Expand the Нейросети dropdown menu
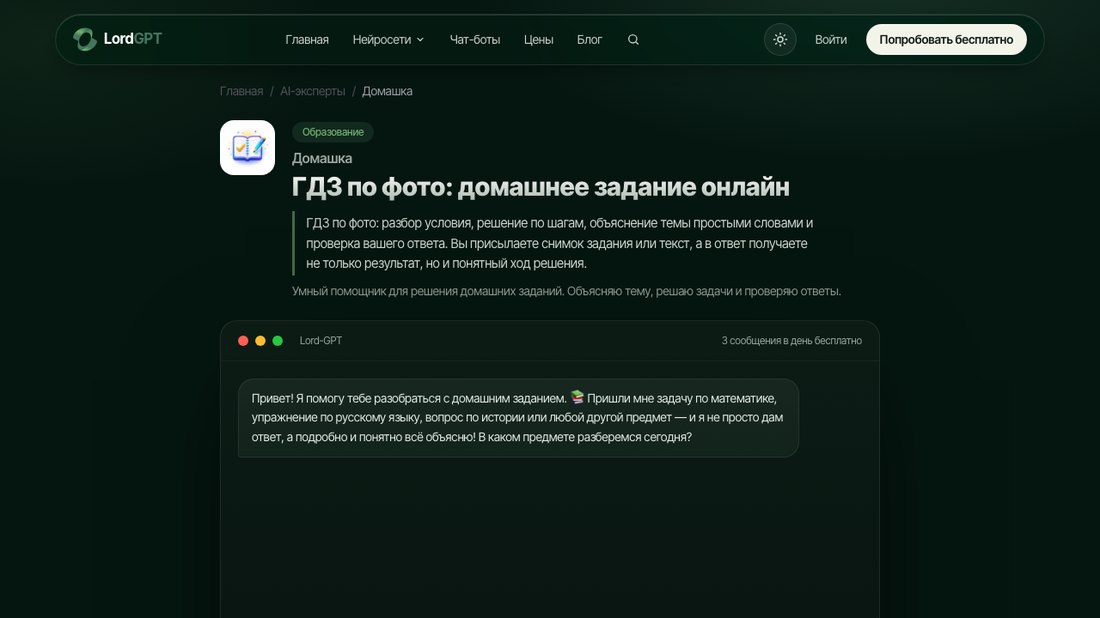Screen dimensions: 1100x618 pos(388,40)
